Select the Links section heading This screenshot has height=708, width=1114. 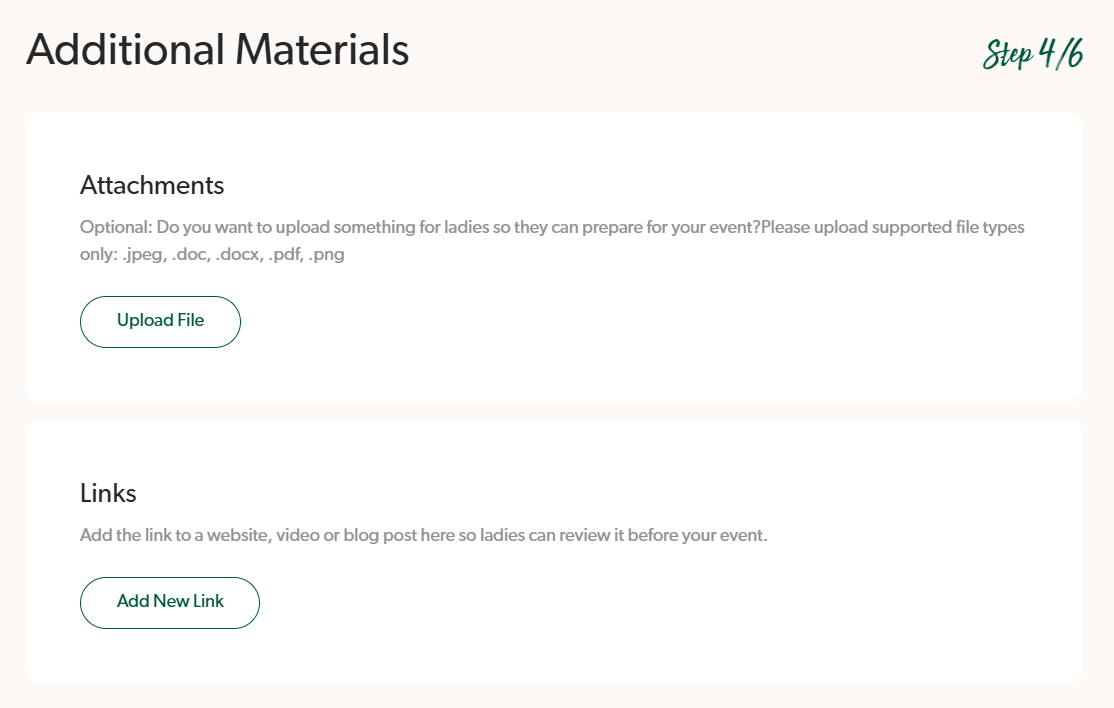click(x=108, y=493)
